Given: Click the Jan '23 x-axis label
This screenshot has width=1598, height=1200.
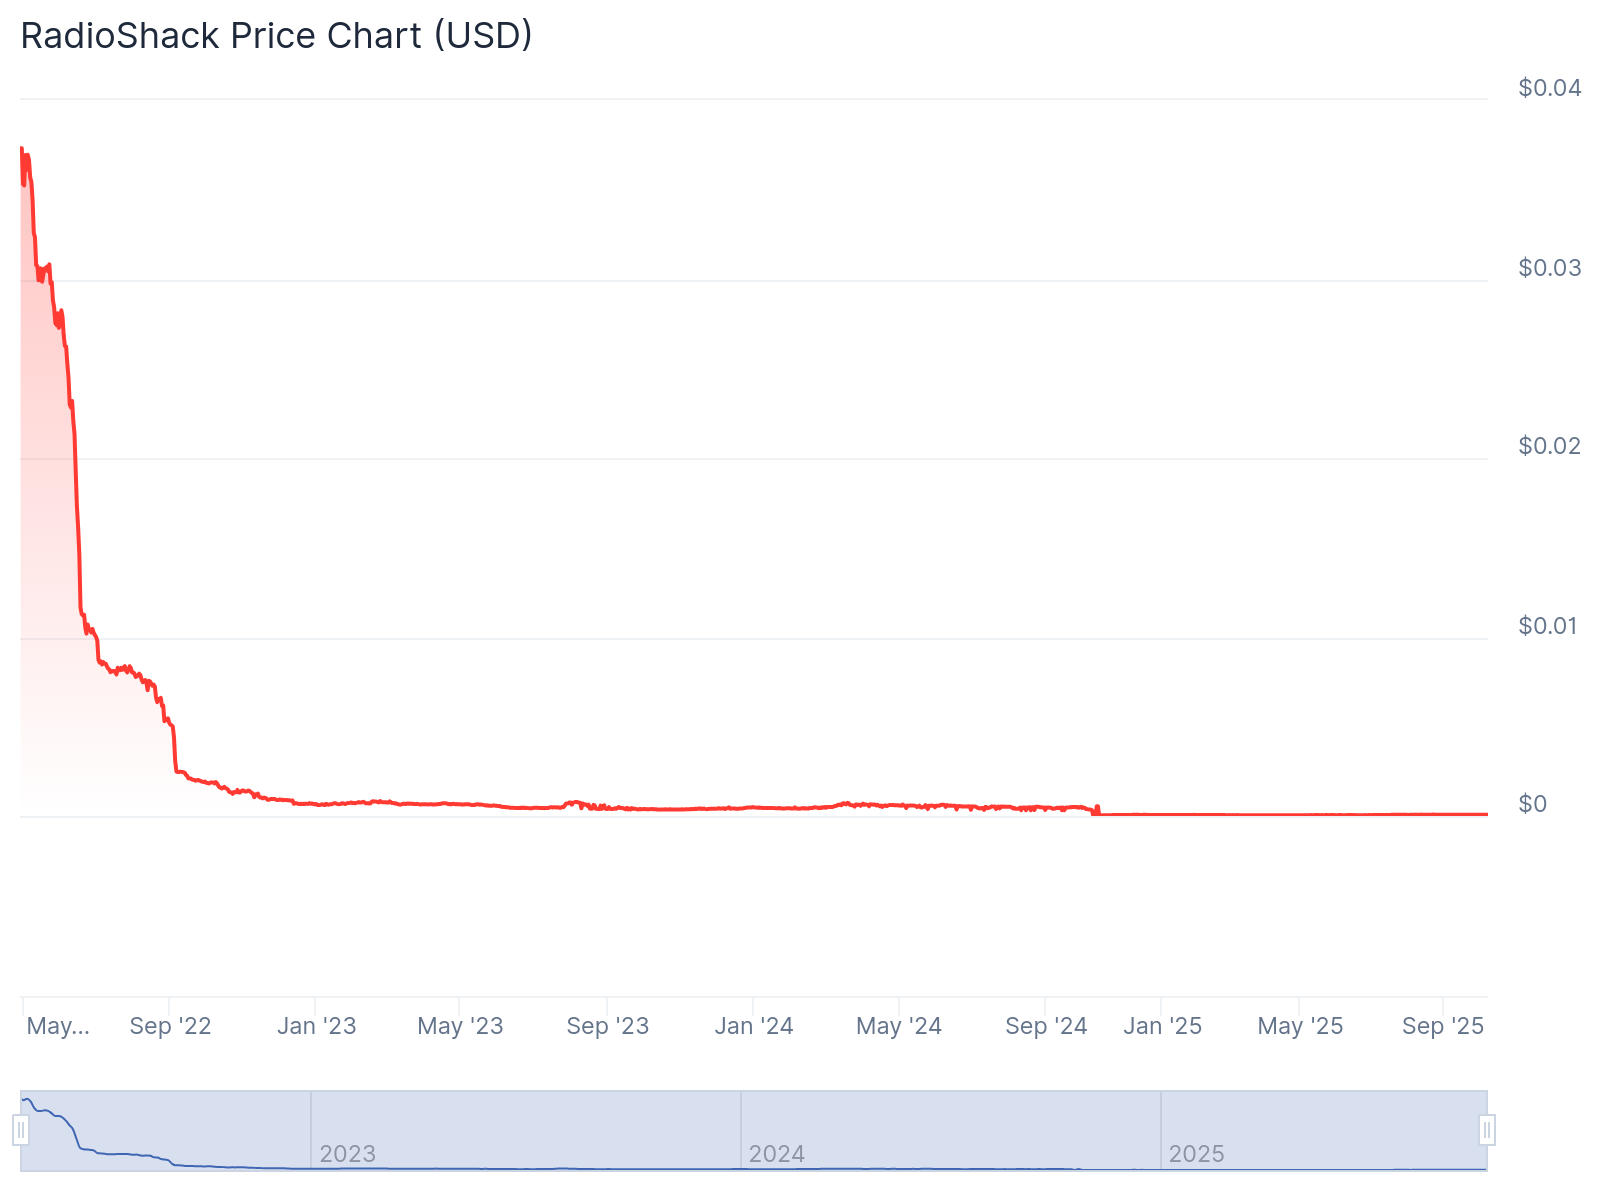Looking at the screenshot, I should point(316,1026).
